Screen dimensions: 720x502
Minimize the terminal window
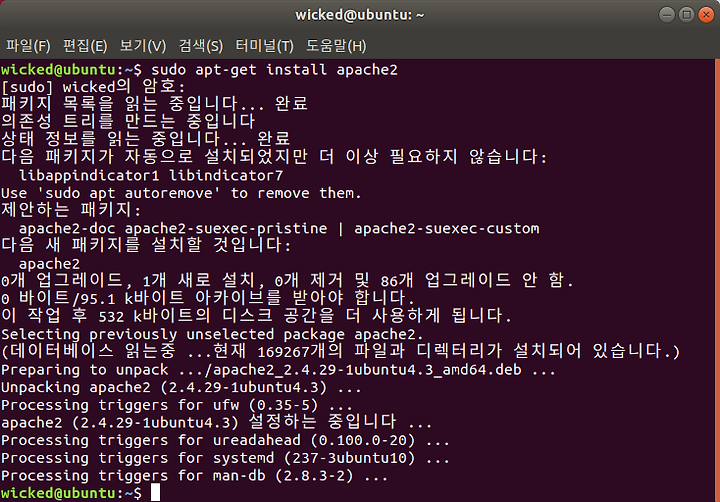(667, 15)
